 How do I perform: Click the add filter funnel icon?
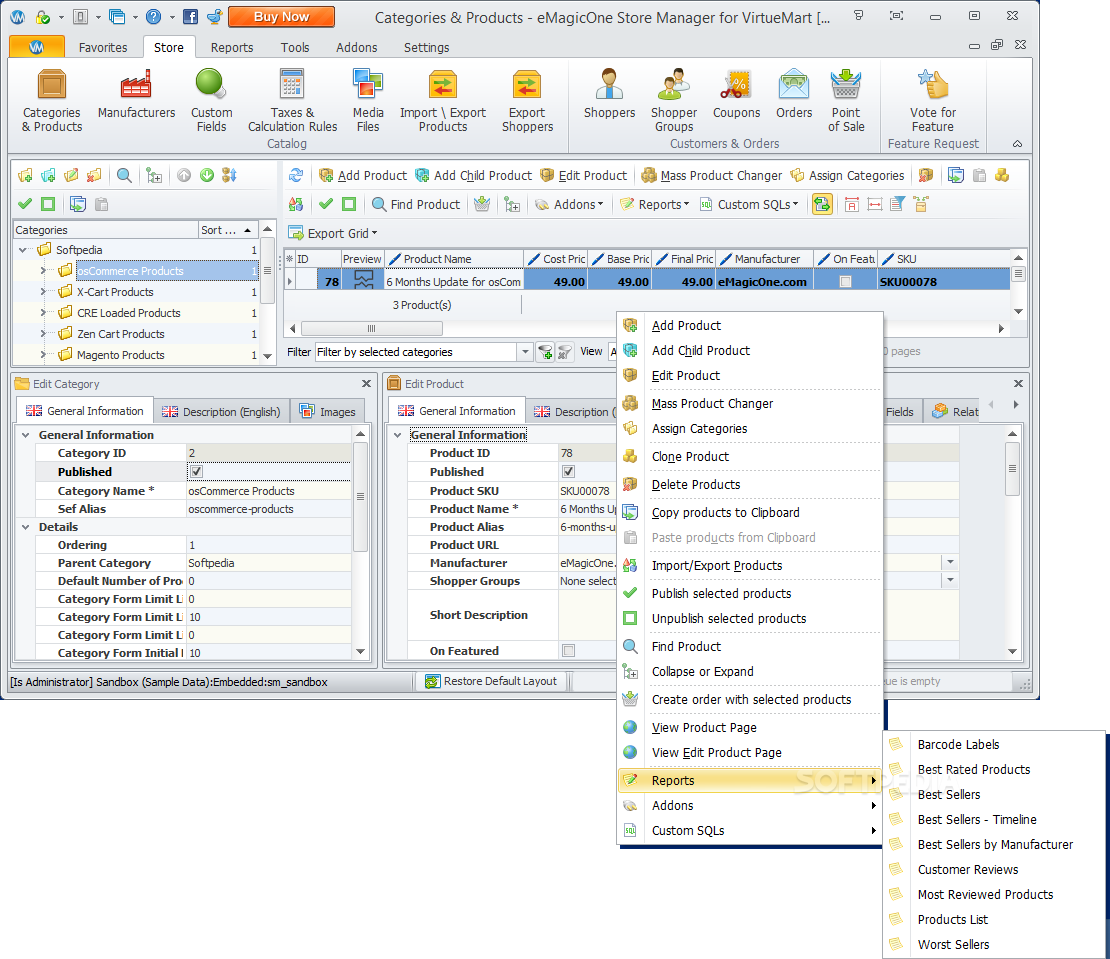(544, 352)
